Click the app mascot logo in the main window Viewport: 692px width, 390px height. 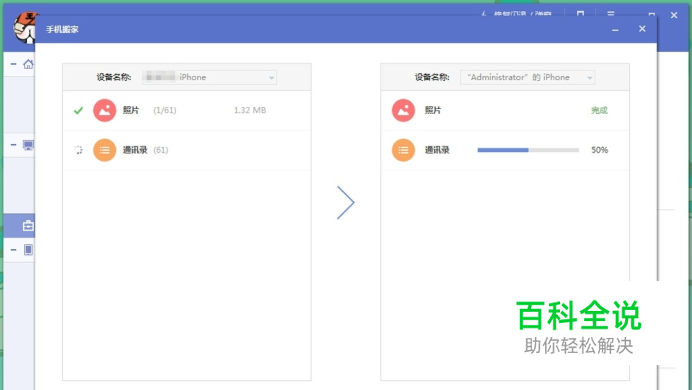click(25, 28)
